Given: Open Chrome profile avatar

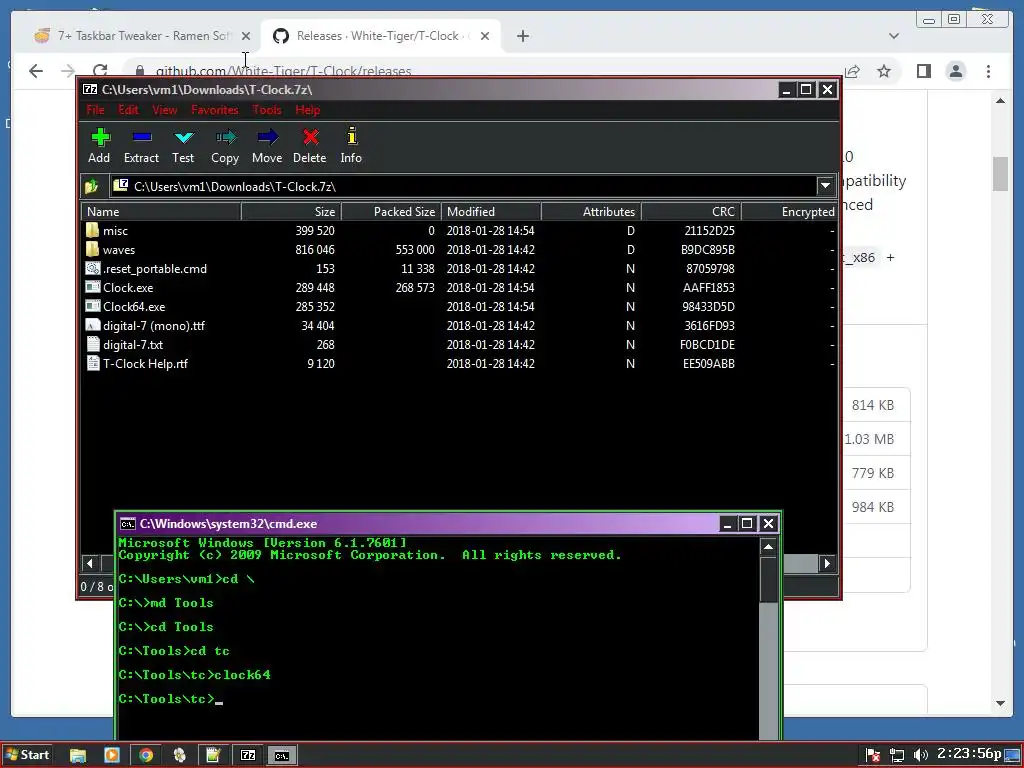Looking at the screenshot, I should point(956,71).
